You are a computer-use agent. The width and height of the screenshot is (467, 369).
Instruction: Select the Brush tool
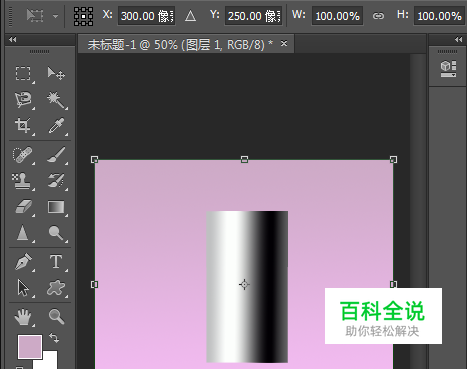pyautogui.click(x=56, y=155)
